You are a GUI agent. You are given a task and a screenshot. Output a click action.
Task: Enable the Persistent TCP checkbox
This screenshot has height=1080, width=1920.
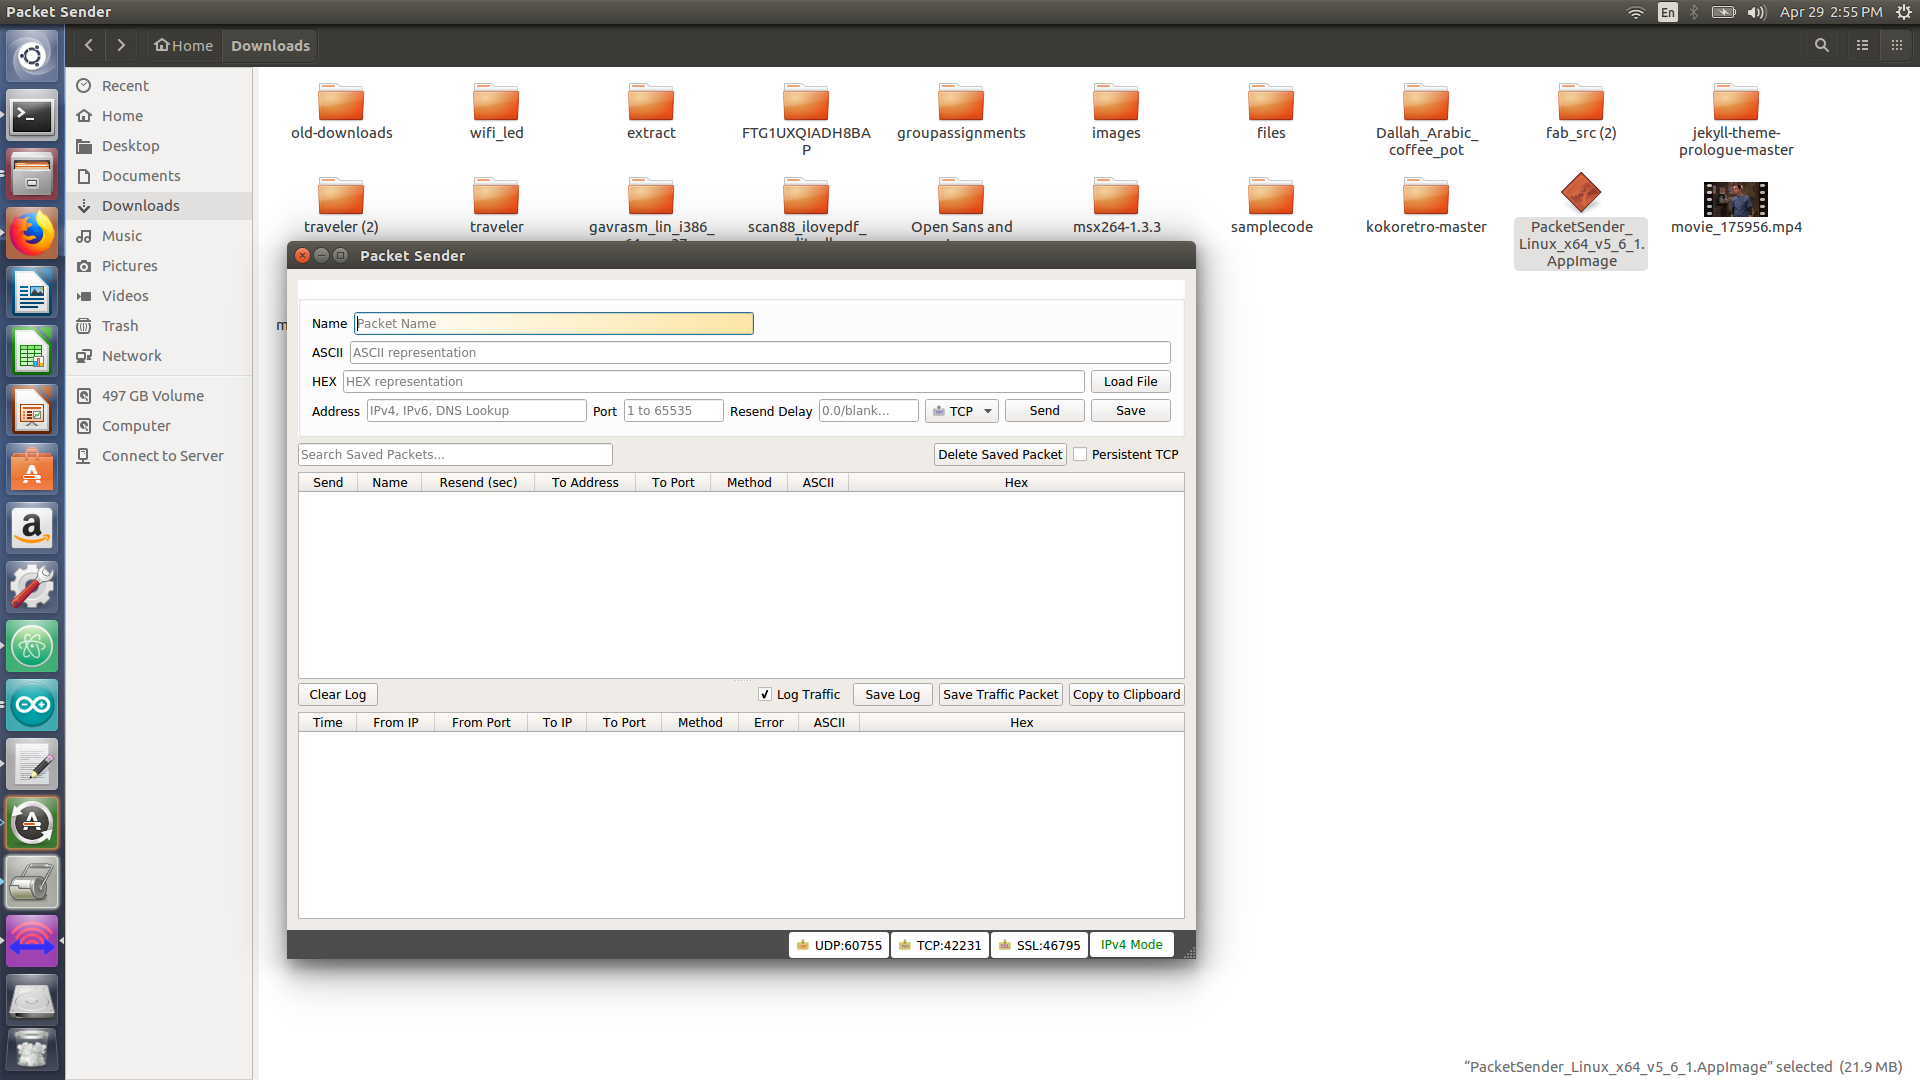coord(1080,454)
